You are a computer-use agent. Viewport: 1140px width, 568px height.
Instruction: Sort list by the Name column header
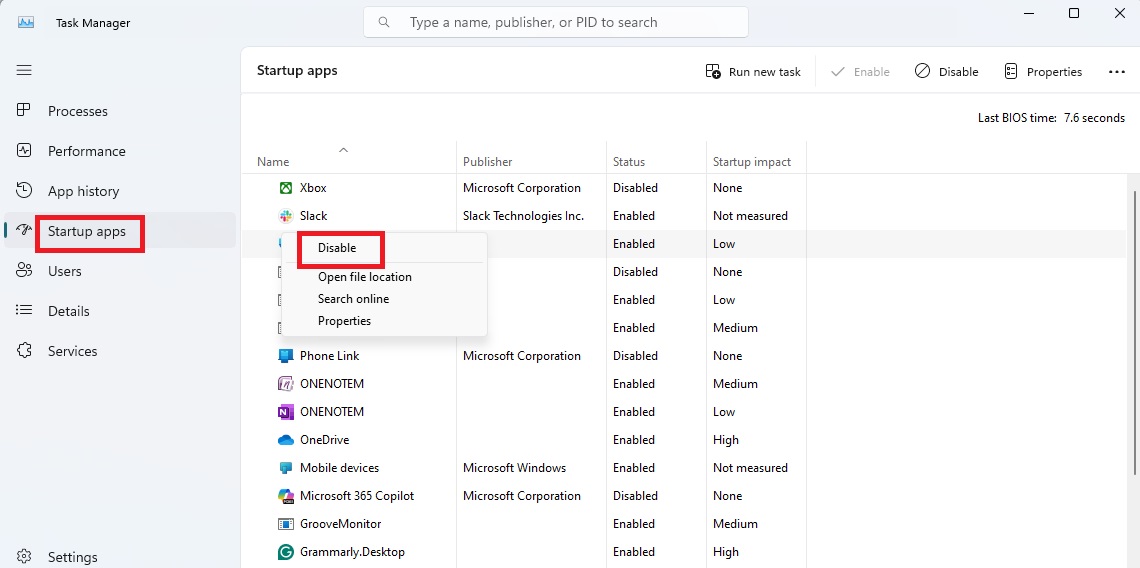point(273,162)
